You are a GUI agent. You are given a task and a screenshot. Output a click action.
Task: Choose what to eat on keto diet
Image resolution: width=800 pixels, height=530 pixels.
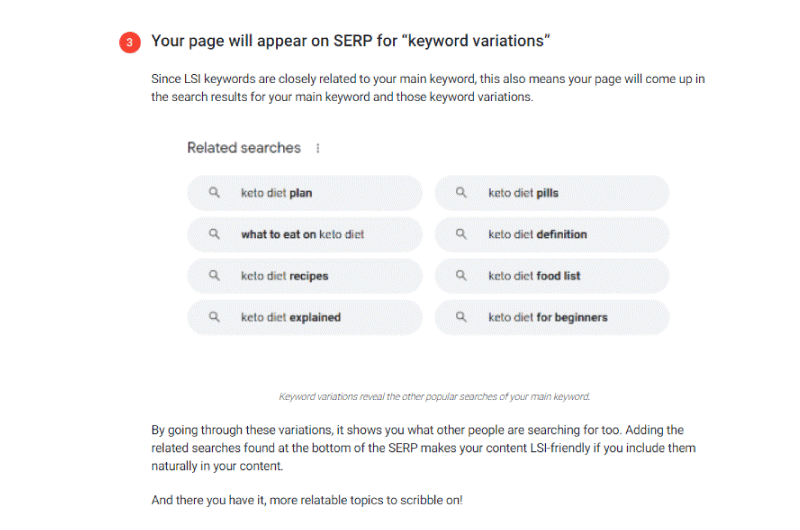[x=305, y=234]
